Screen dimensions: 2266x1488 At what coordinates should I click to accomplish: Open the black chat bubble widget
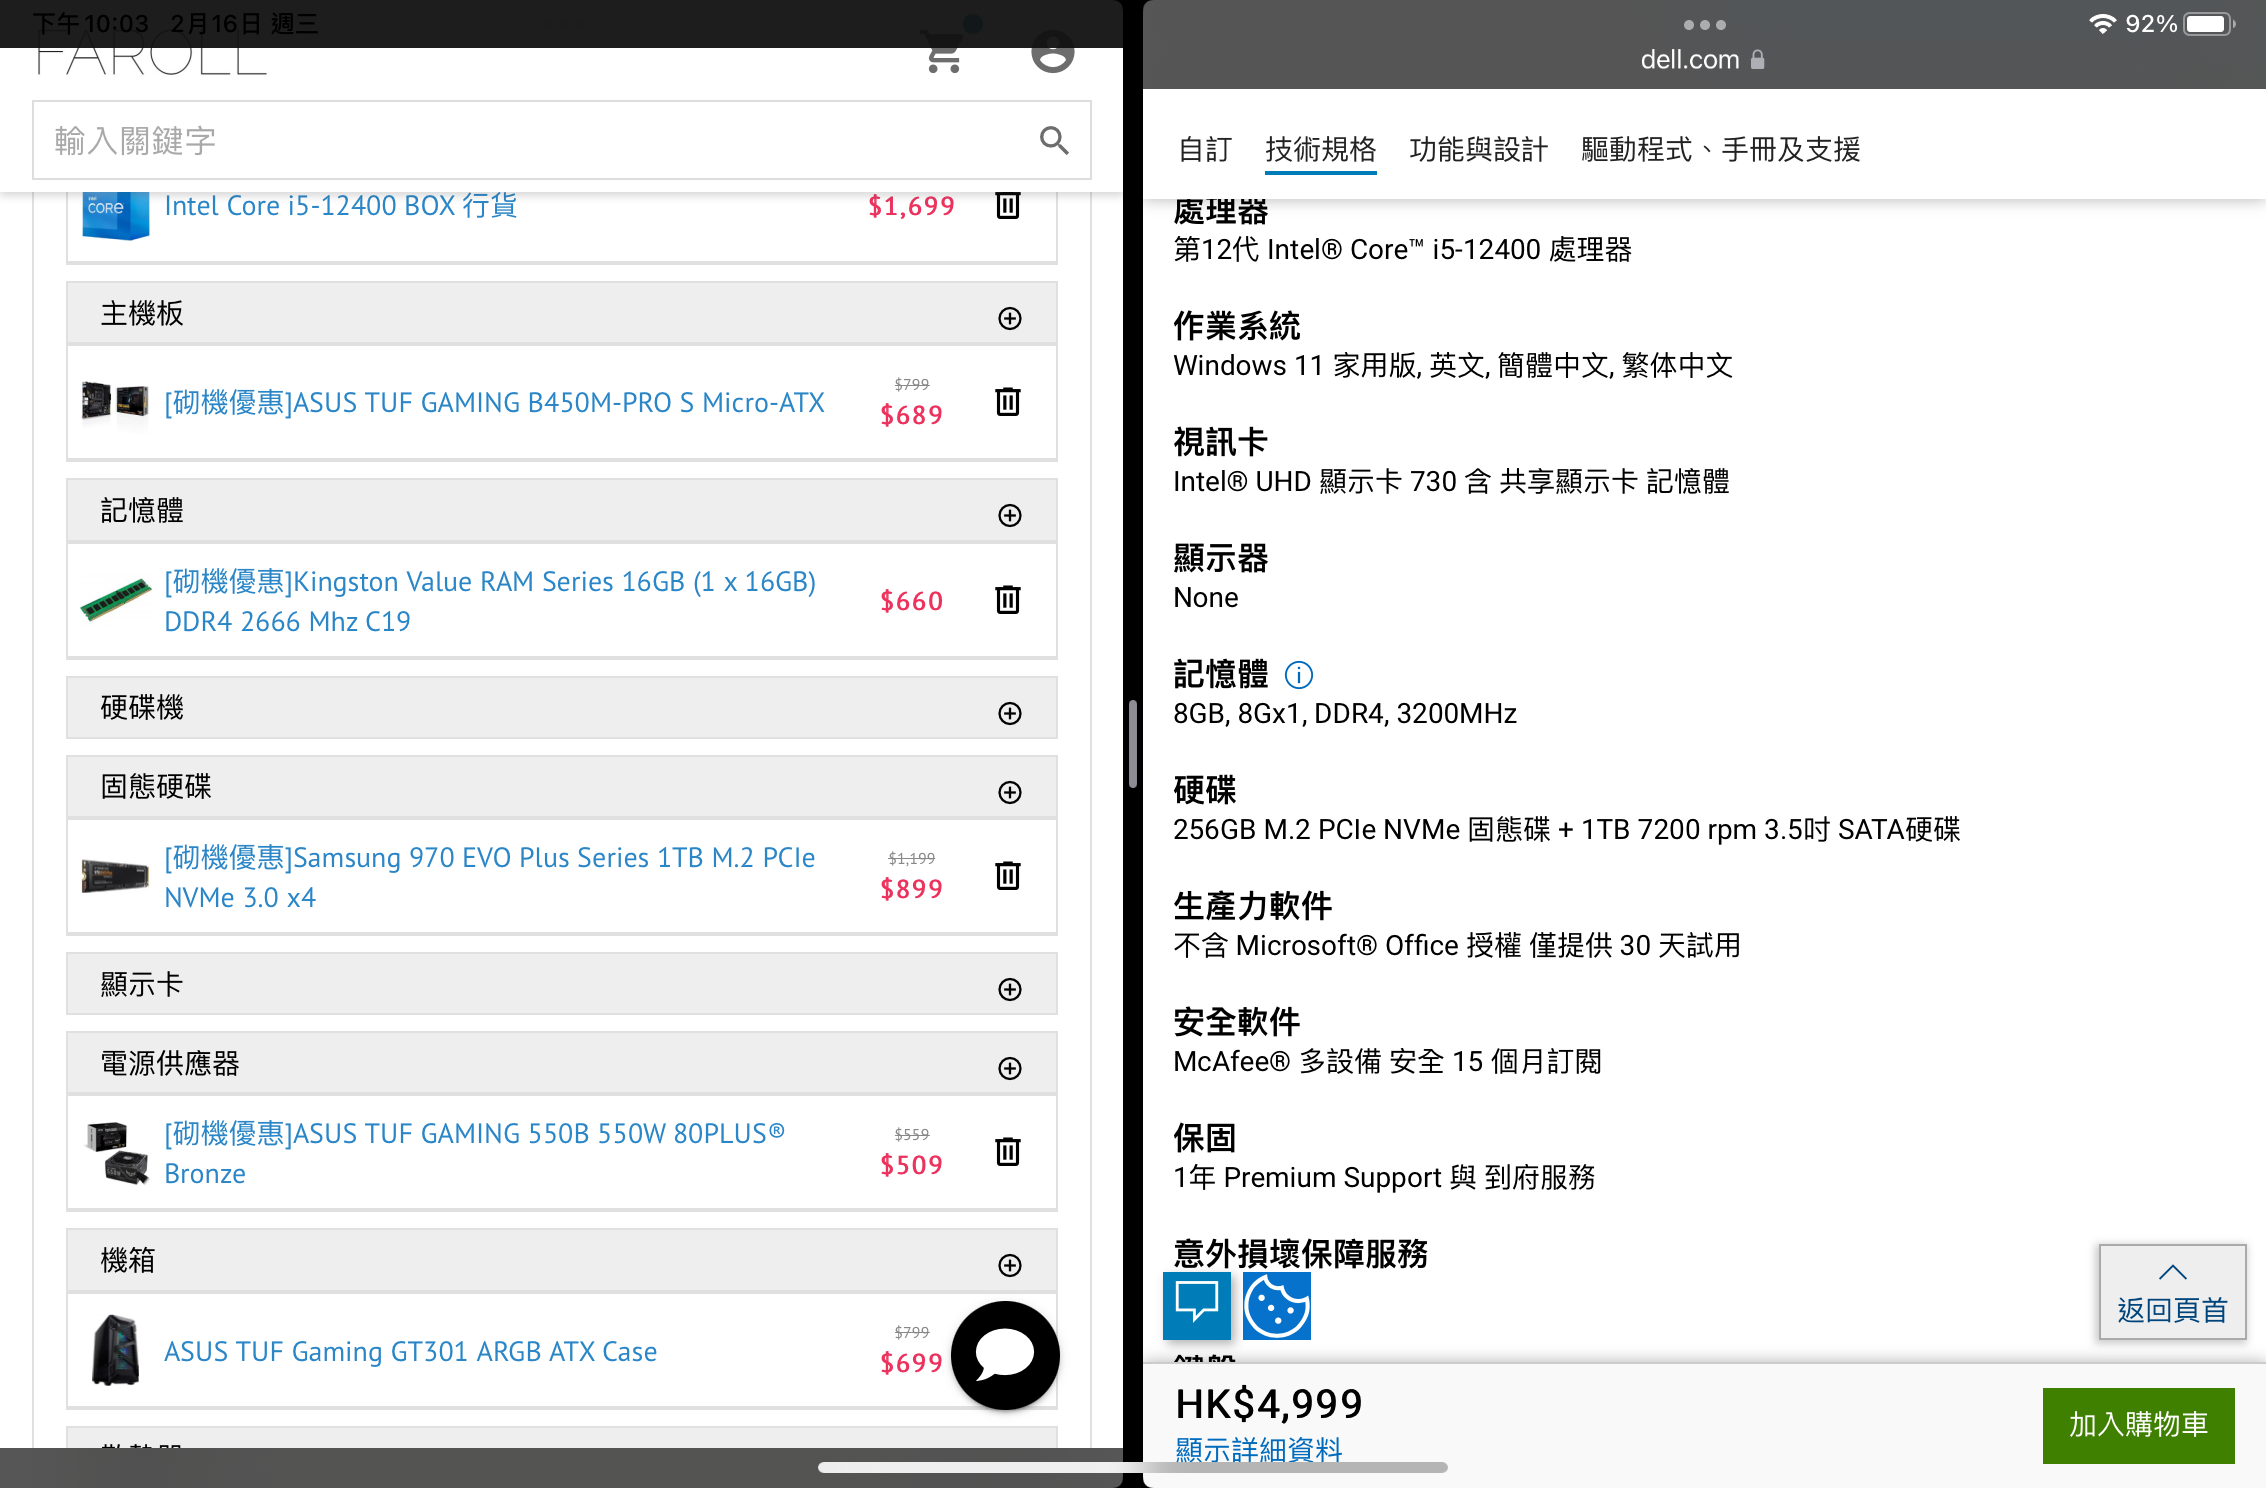pos(1005,1355)
